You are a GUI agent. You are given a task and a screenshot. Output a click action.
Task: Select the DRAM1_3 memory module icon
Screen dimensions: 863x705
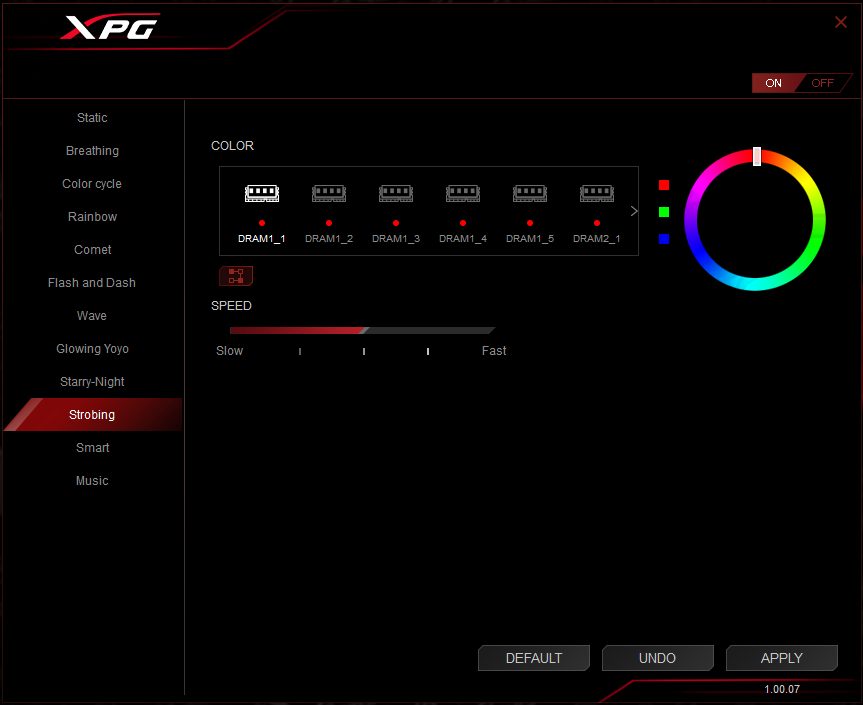pyautogui.click(x=396, y=194)
